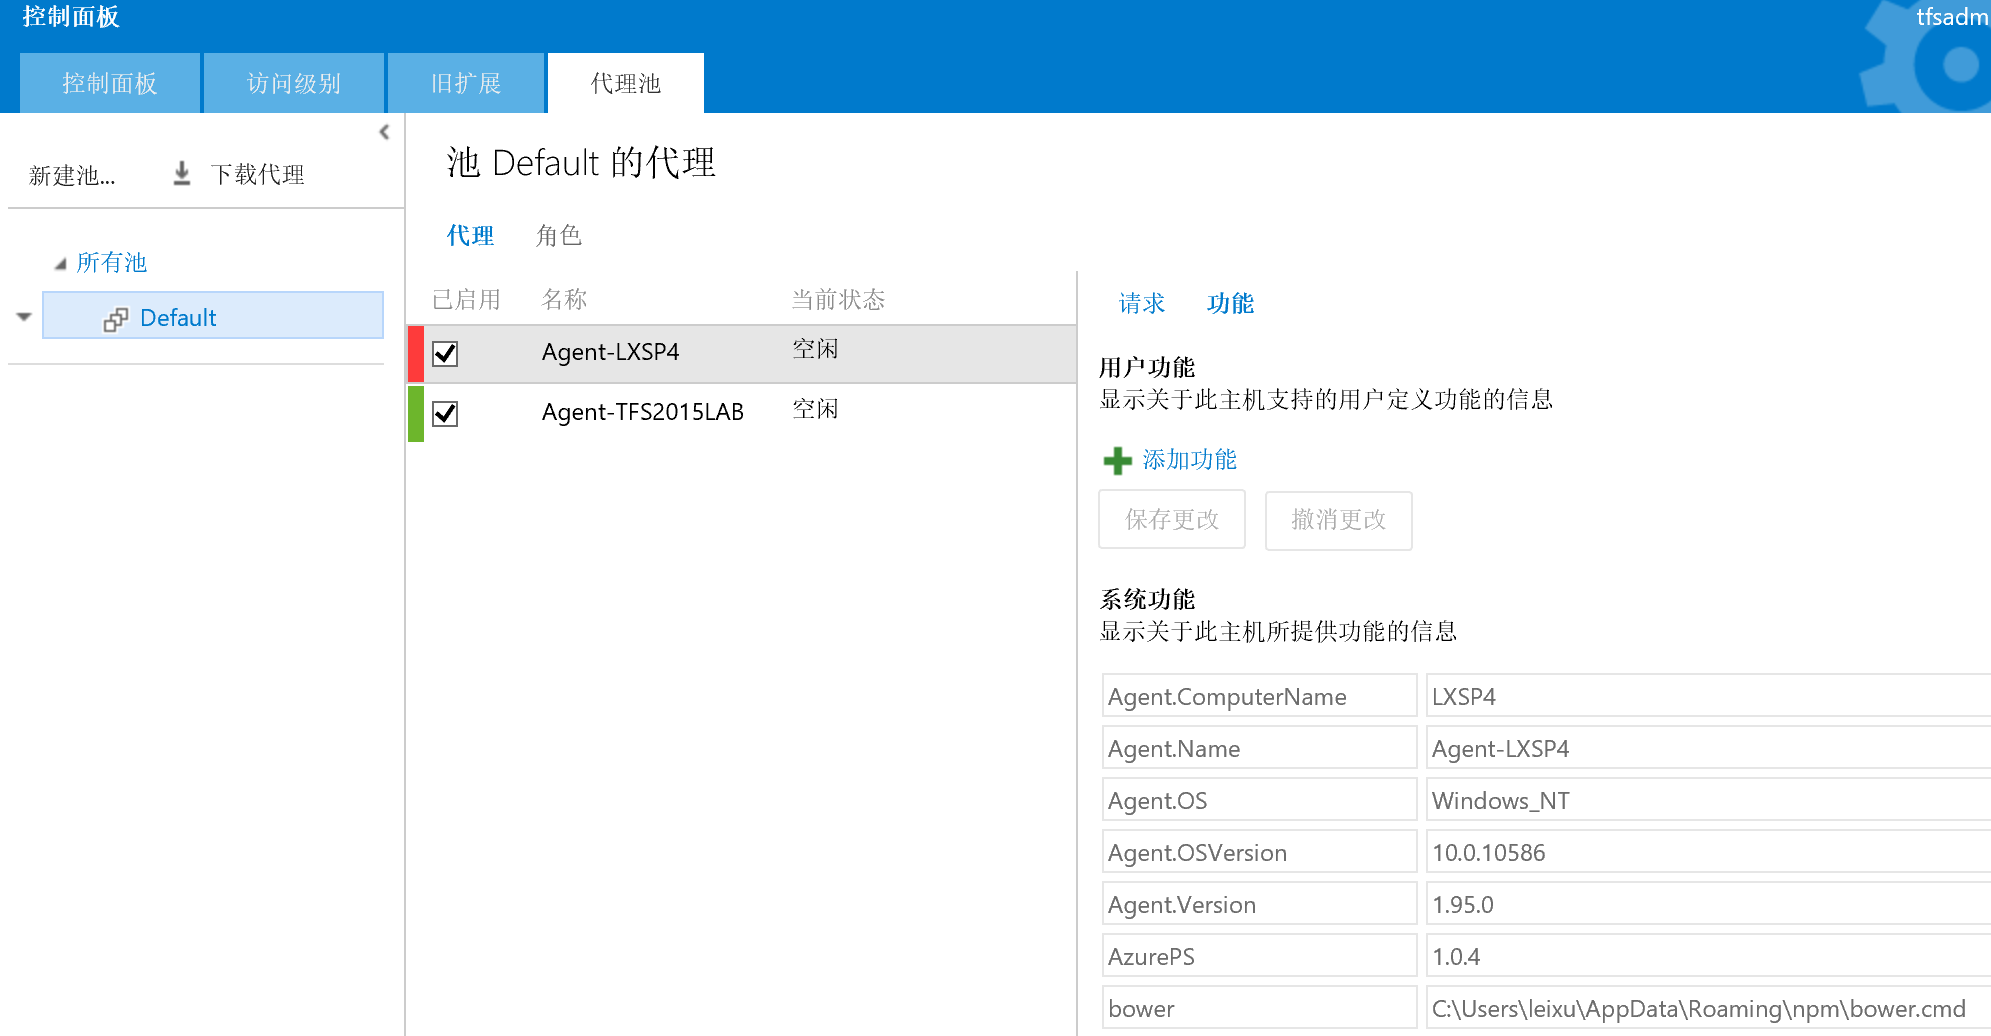
Task: Switch to the 代理 sub-tab
Action: tap(470, 236)
